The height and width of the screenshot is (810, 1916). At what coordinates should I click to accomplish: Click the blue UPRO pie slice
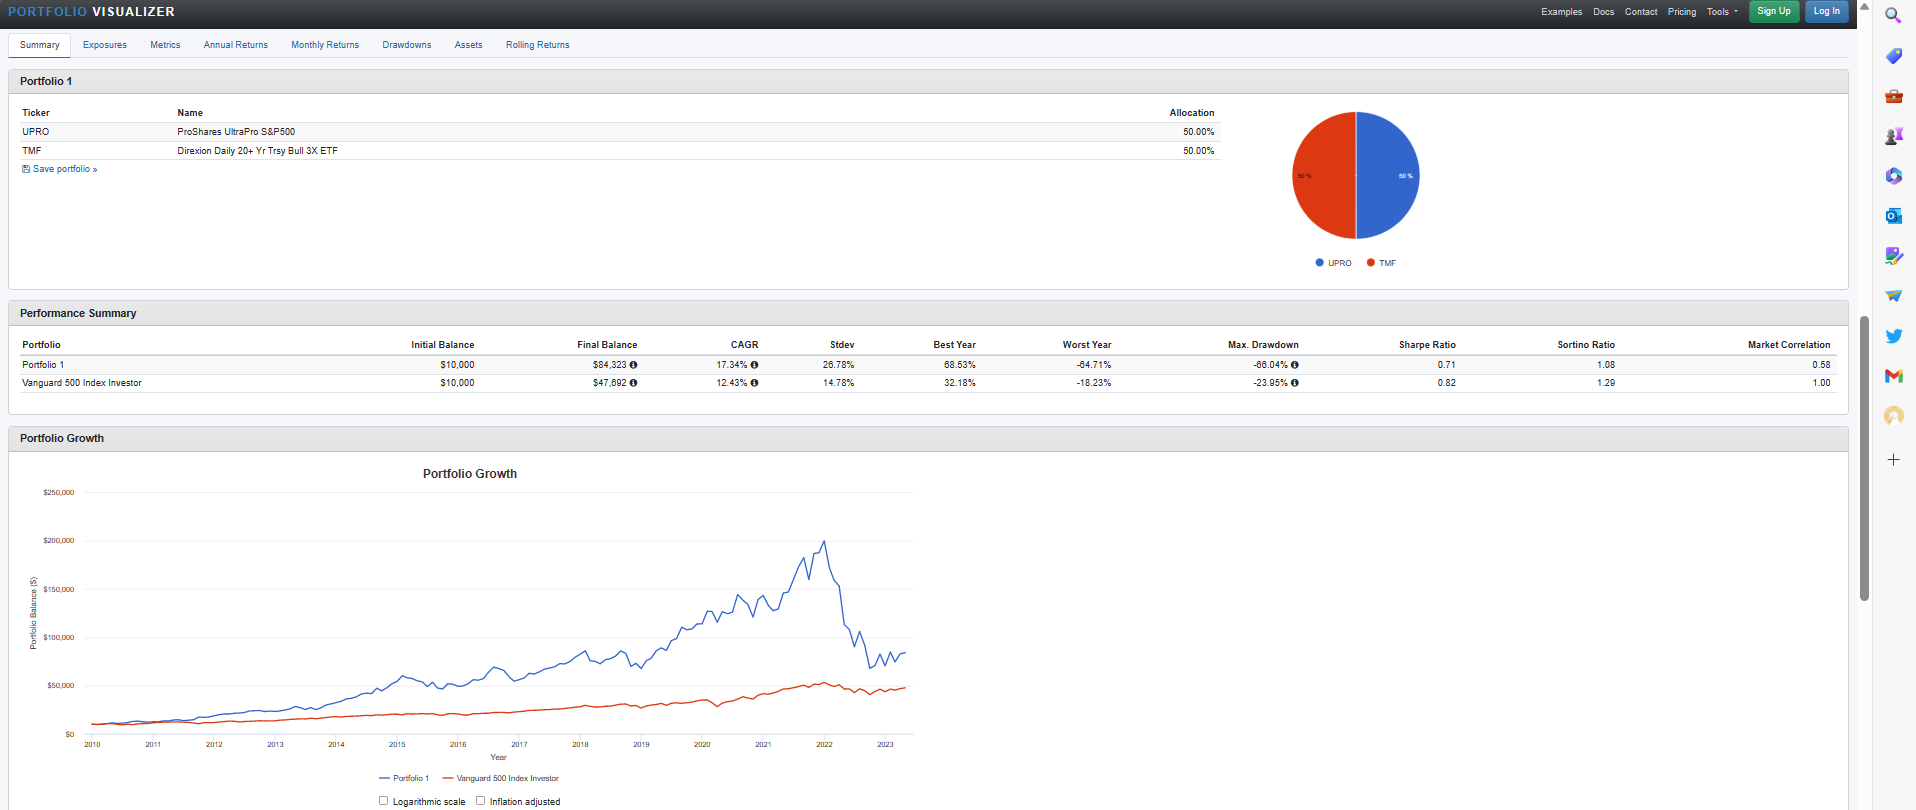1390,175
